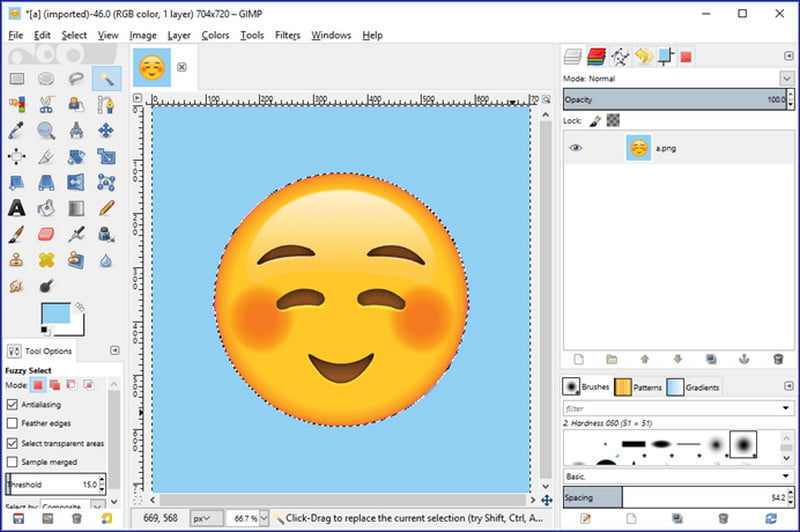Image resolution: width=800 pixels, height=532 pixels.
Task: Select the Scissors Select tool
Action: (x=46, y=105)
